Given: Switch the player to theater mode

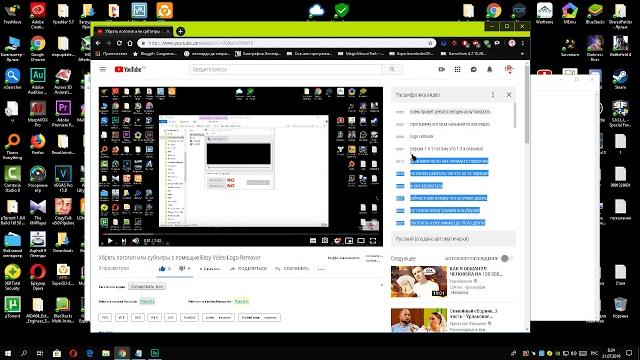Looking at the screenshot, I should tap(361, 241).
